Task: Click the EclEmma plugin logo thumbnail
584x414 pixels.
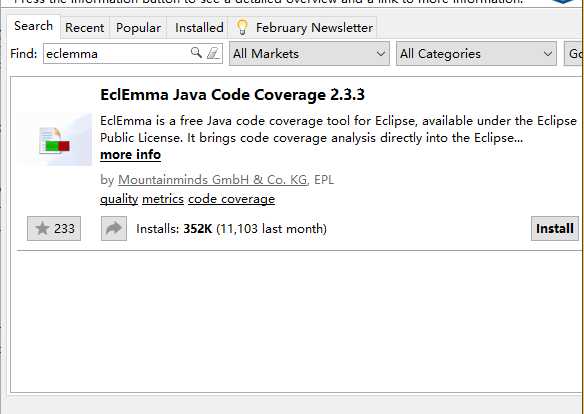Action: tap(55, 140)
